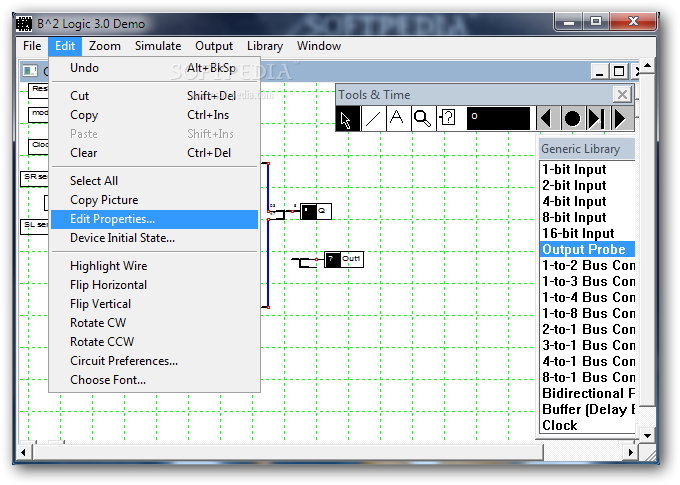
Task: Click the B^2 Logic application icon
Action: point(24,23)
